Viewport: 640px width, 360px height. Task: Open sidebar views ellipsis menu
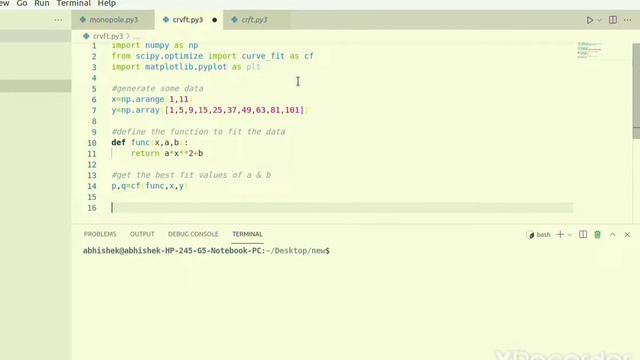coord(58,20)
